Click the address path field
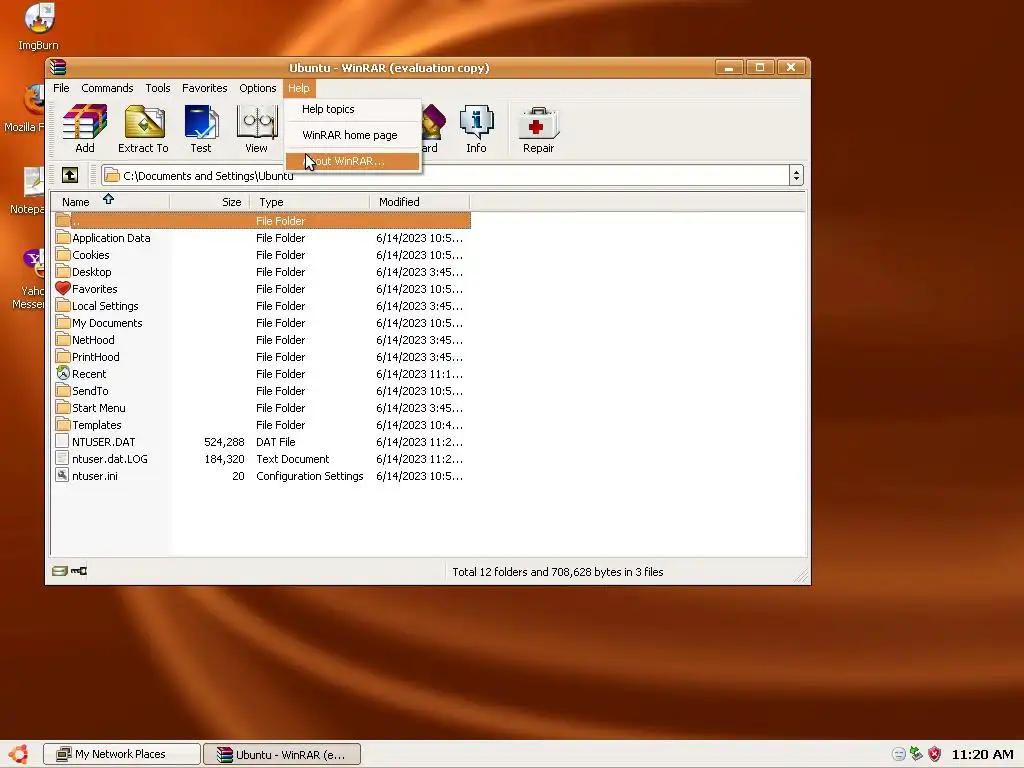Viewport: 1024px width, 768px height. pyautogui.click(x=444, y=175)
